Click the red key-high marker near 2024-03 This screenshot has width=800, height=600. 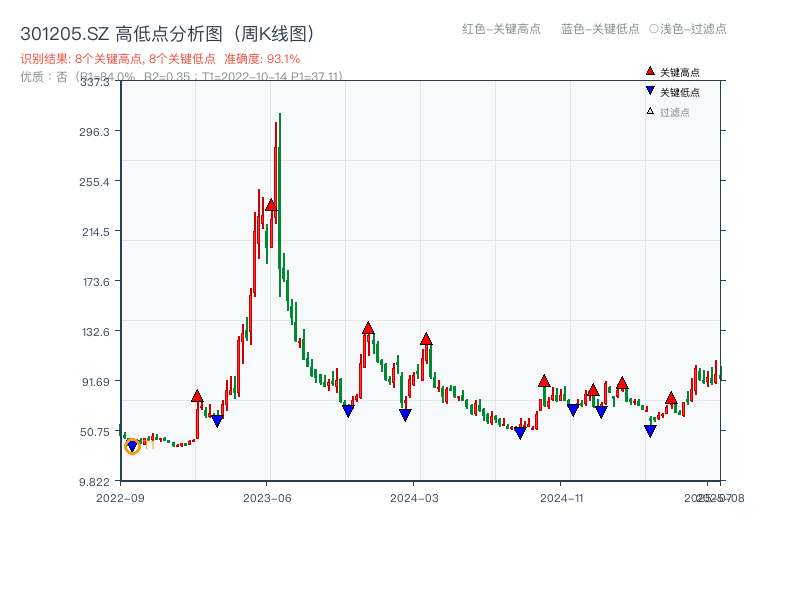pos(427,340)
